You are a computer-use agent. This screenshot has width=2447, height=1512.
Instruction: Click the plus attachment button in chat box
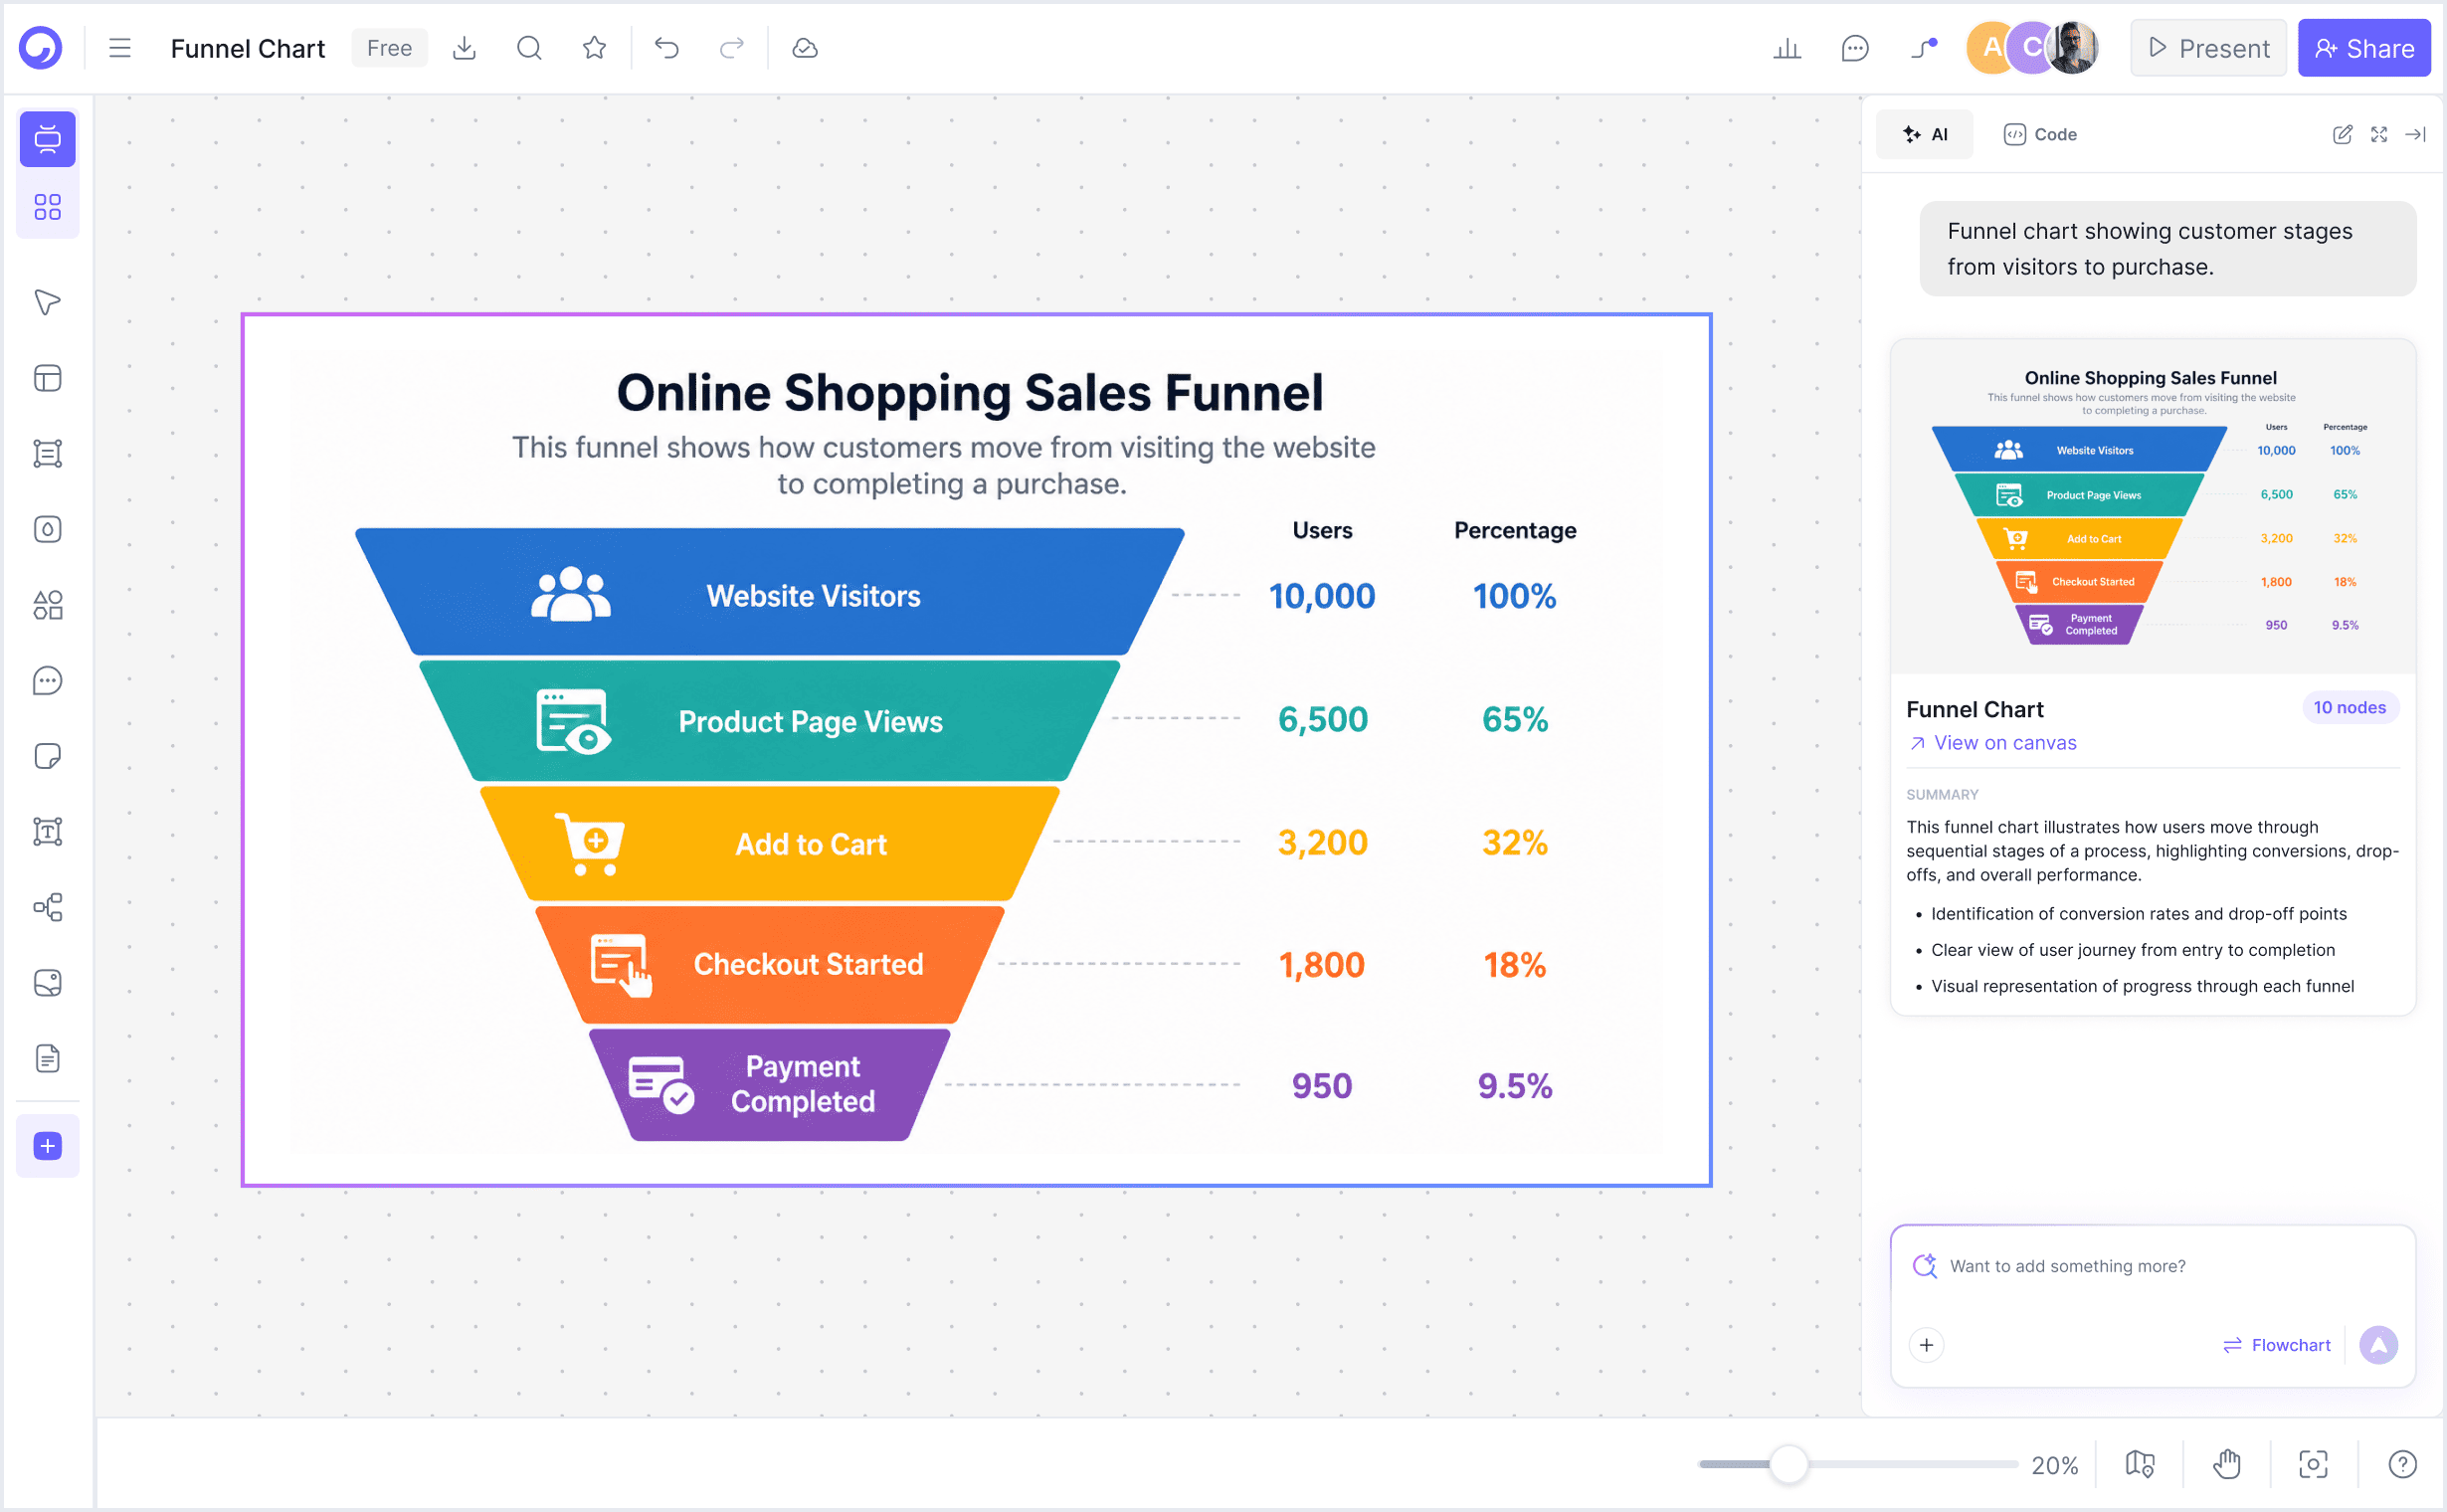[x=1926, y=1345]
